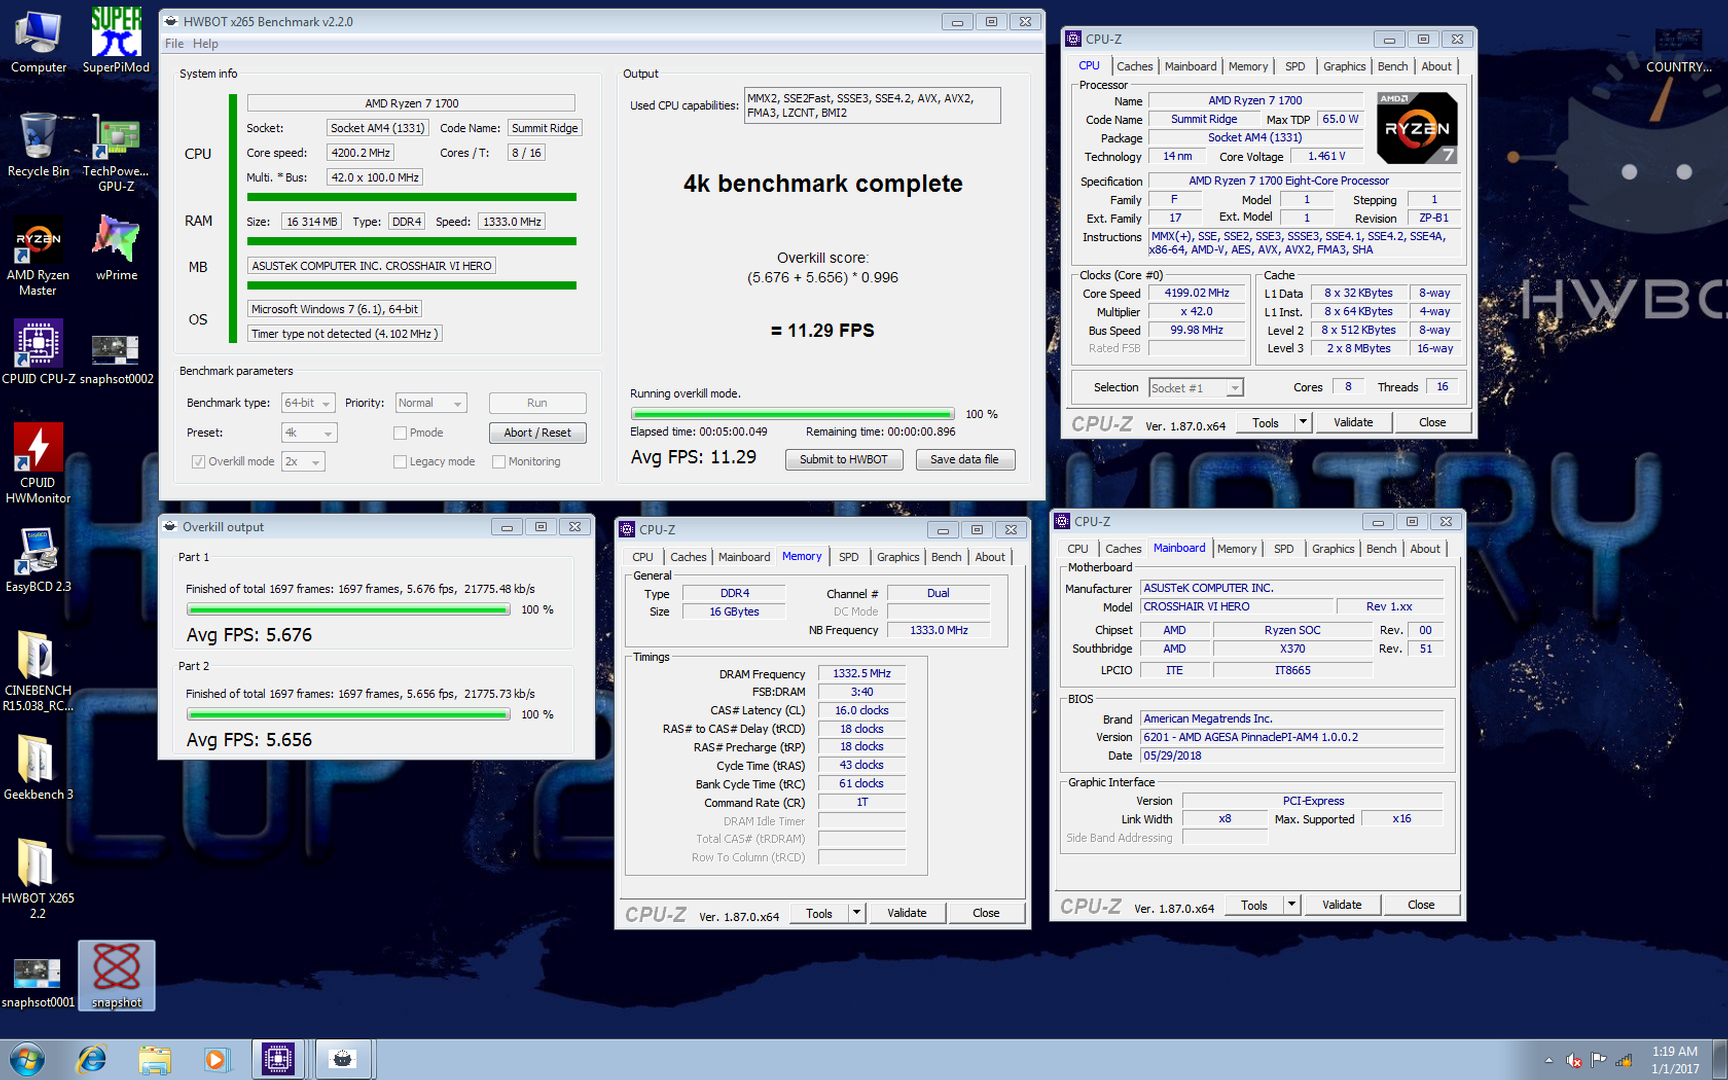Open the Computer desktop icon
The height and width of the screenshot is (1080, 1728).
pos(38,41)
